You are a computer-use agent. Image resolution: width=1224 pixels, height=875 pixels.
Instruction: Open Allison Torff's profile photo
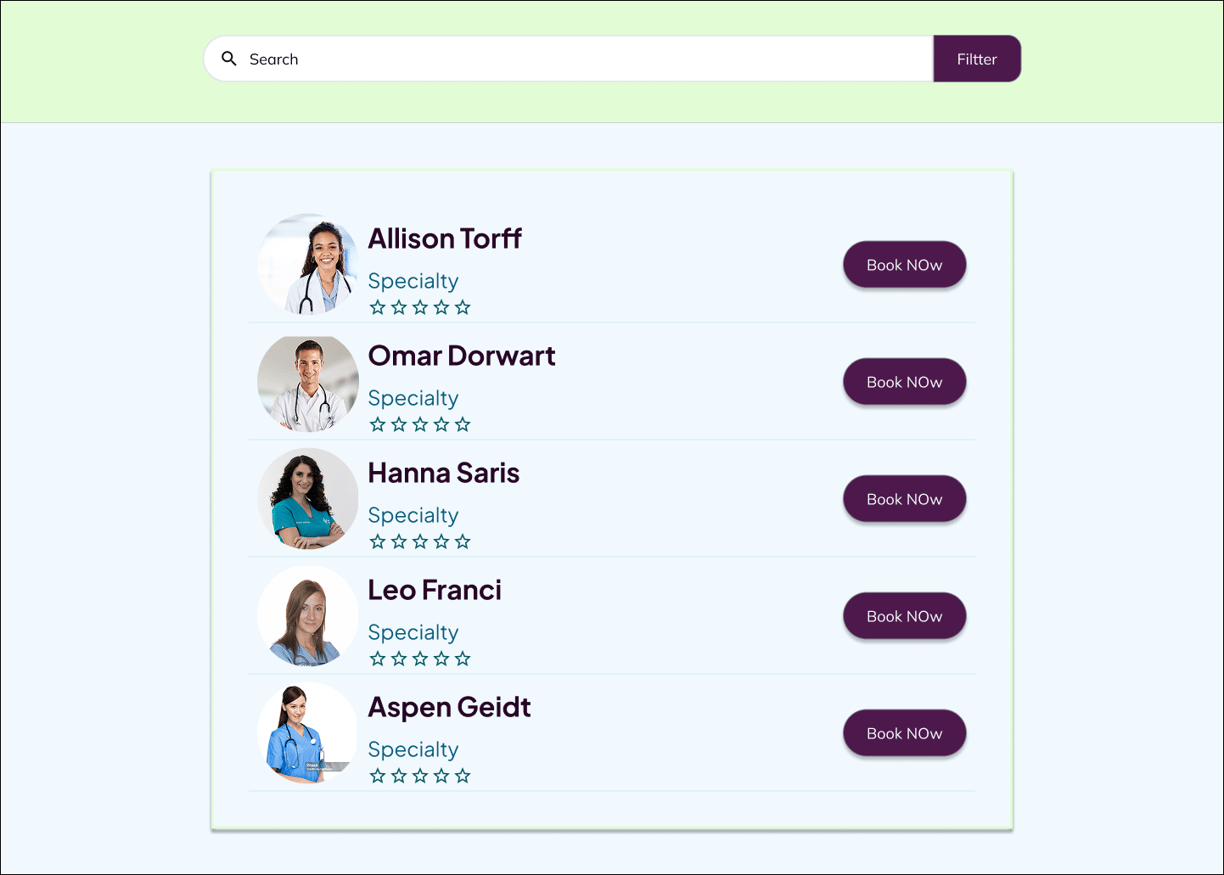point(308,264)
